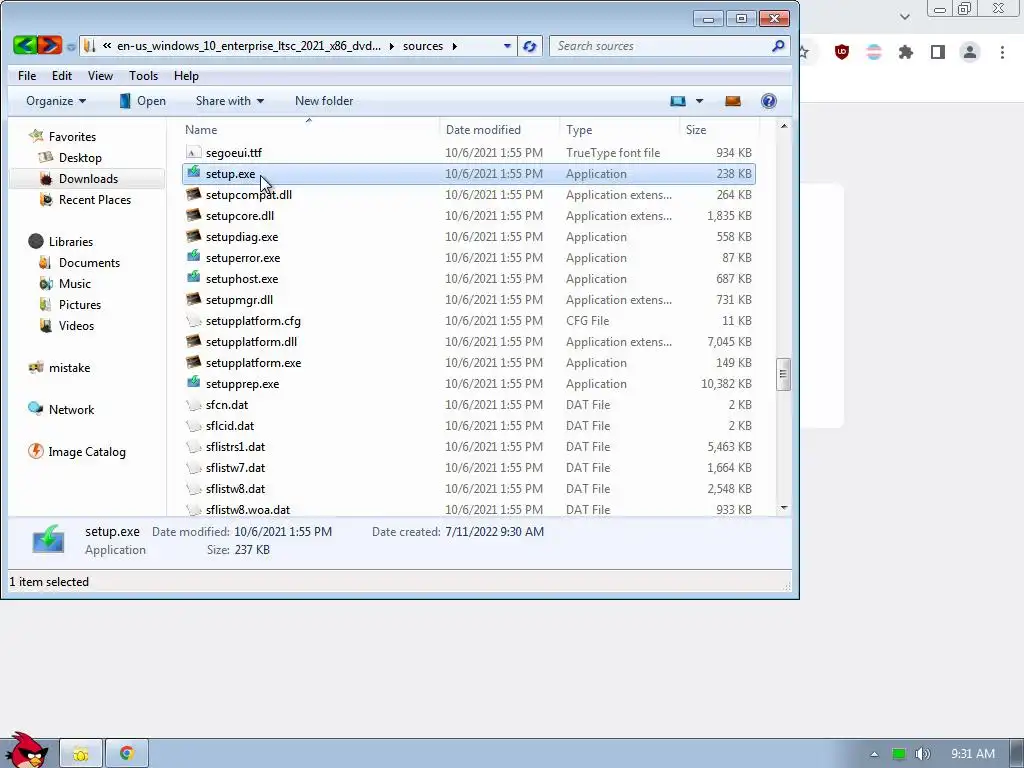Viewport: 1024px width, 768px height.
Task: Open Chrome tab search chevron
Action: click(x=904, y=16)
